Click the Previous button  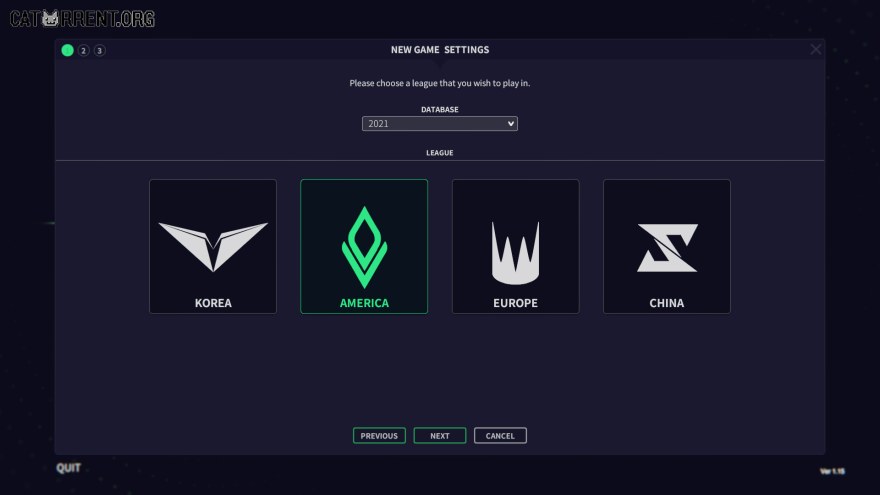pos(379,436)
